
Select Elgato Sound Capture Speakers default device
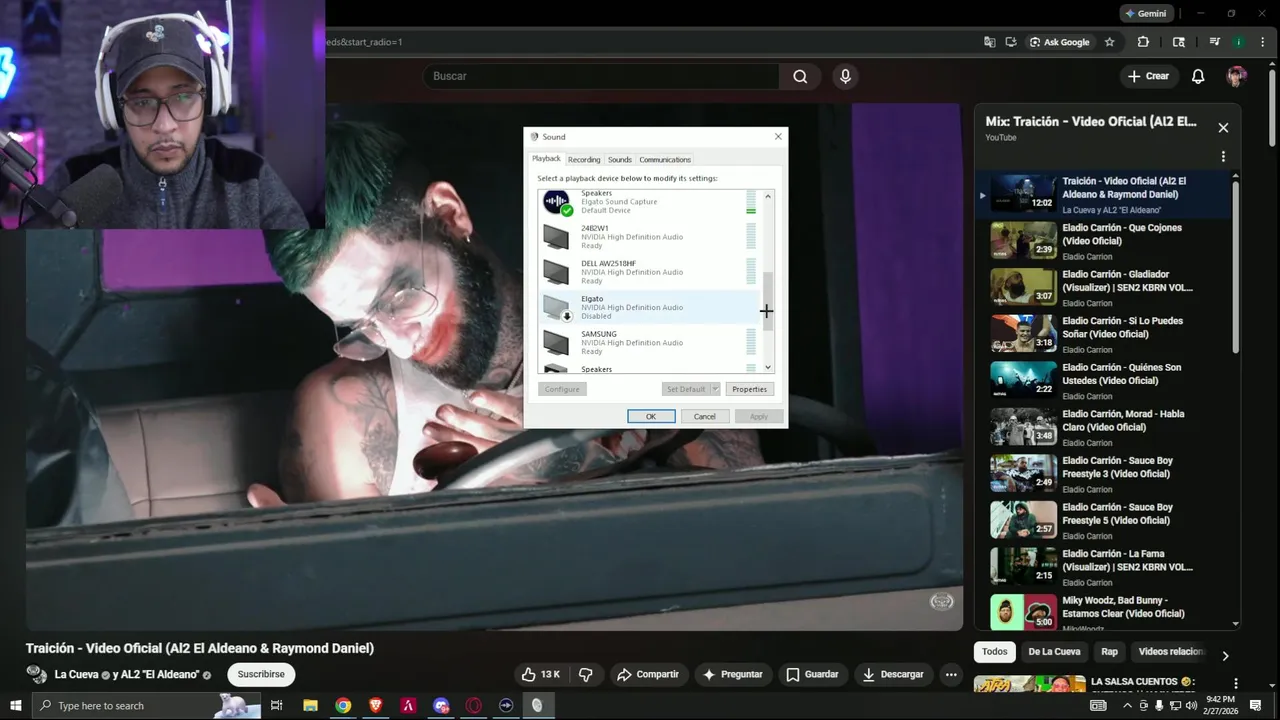(650, 202)
